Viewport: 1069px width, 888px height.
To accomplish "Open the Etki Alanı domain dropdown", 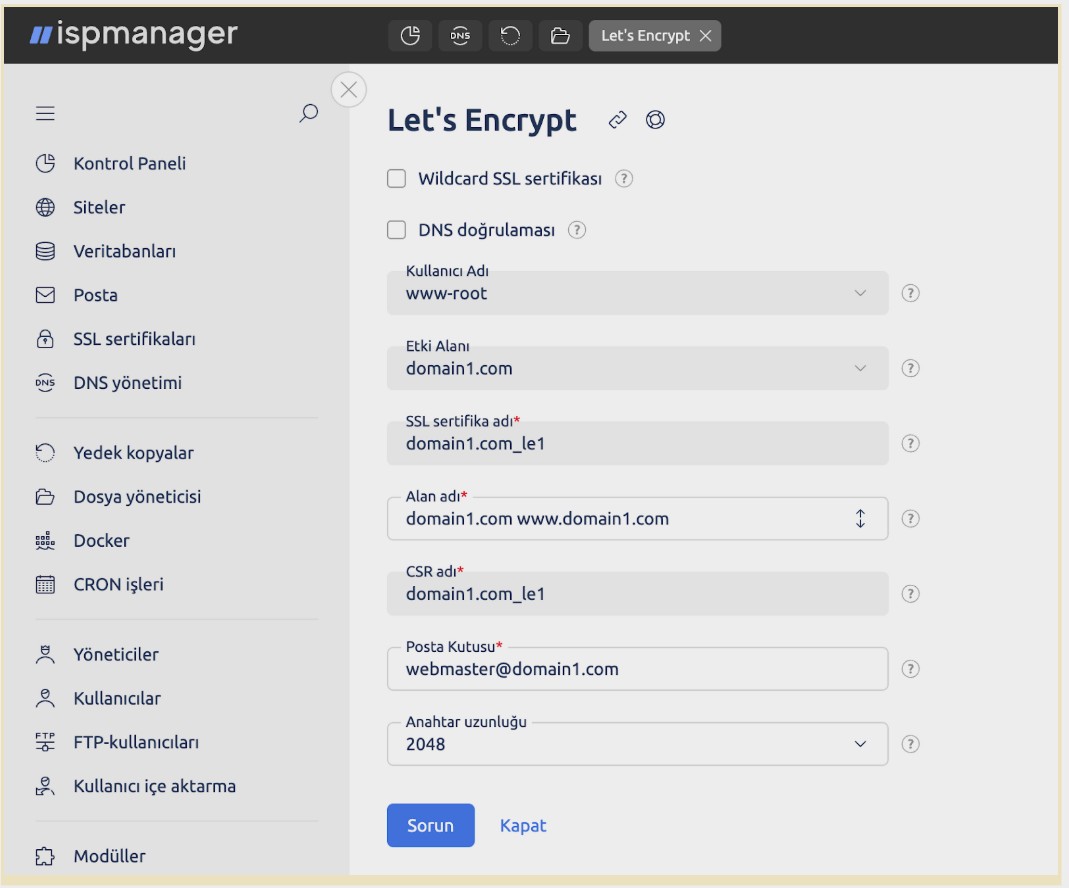I will pyautogui.click(x=637, y=368).
